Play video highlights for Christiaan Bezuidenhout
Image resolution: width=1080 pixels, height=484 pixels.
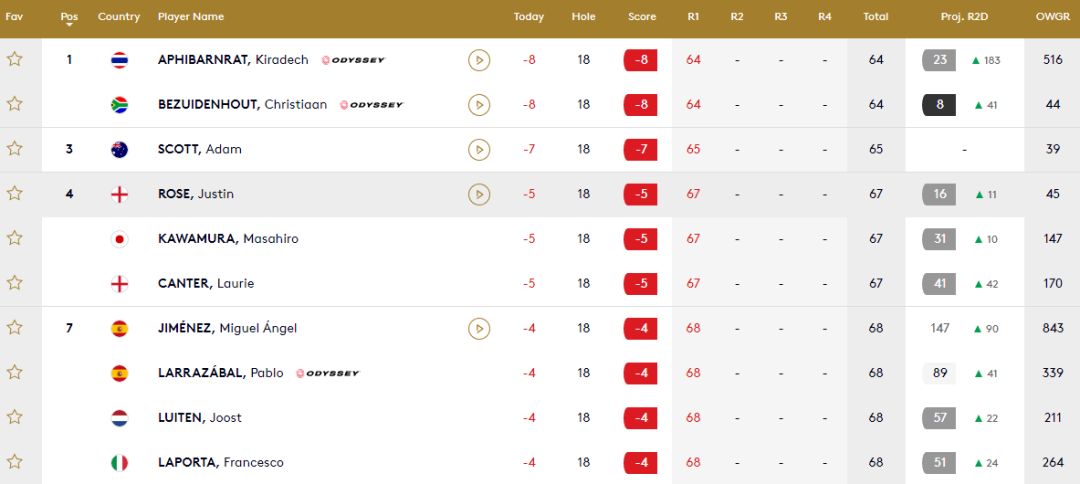479,105
